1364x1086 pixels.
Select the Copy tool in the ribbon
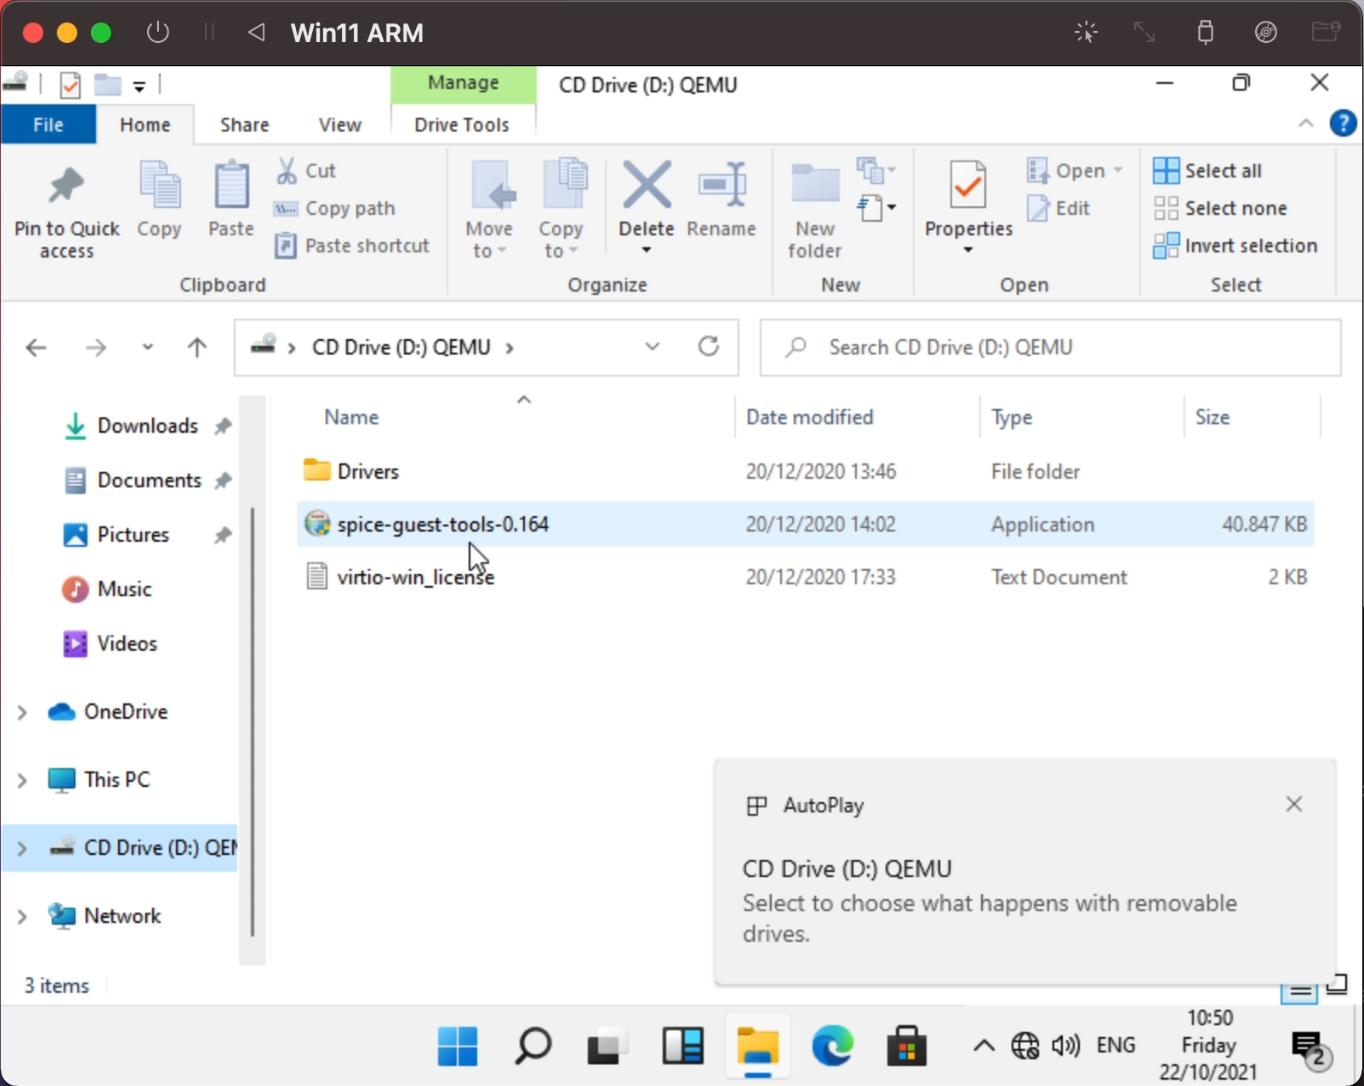pyautogui.click(x=158, y=200)
